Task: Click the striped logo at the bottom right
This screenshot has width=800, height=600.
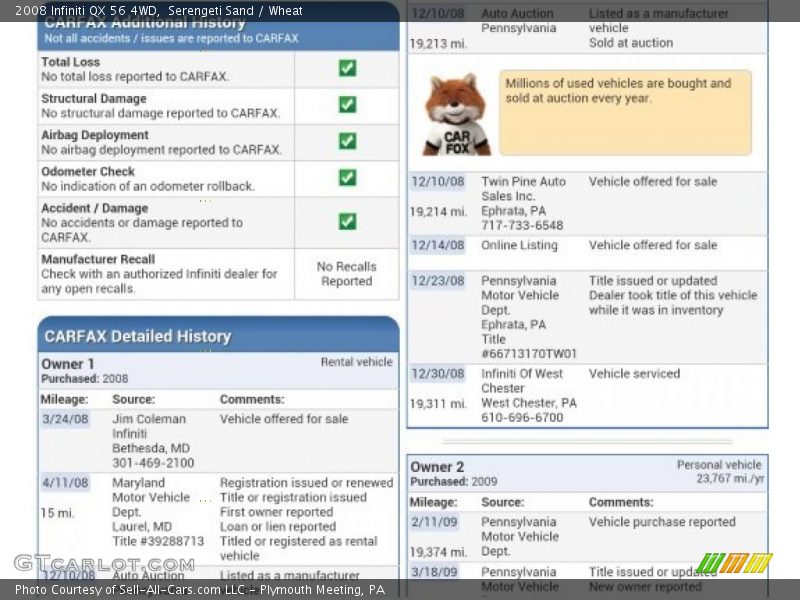Action: [734, 563]
